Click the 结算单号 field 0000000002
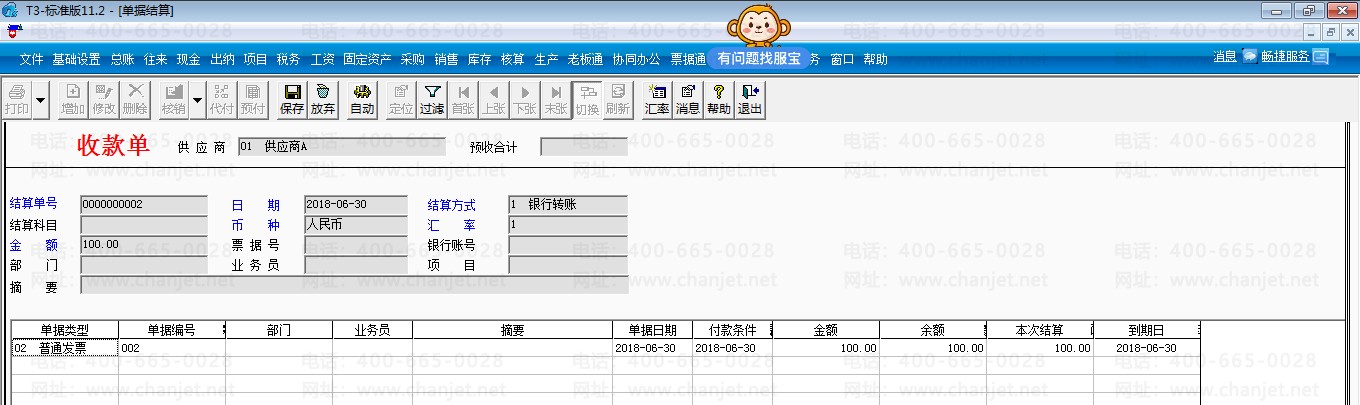Screen dimensions: 1360x405 pos(144,205)
